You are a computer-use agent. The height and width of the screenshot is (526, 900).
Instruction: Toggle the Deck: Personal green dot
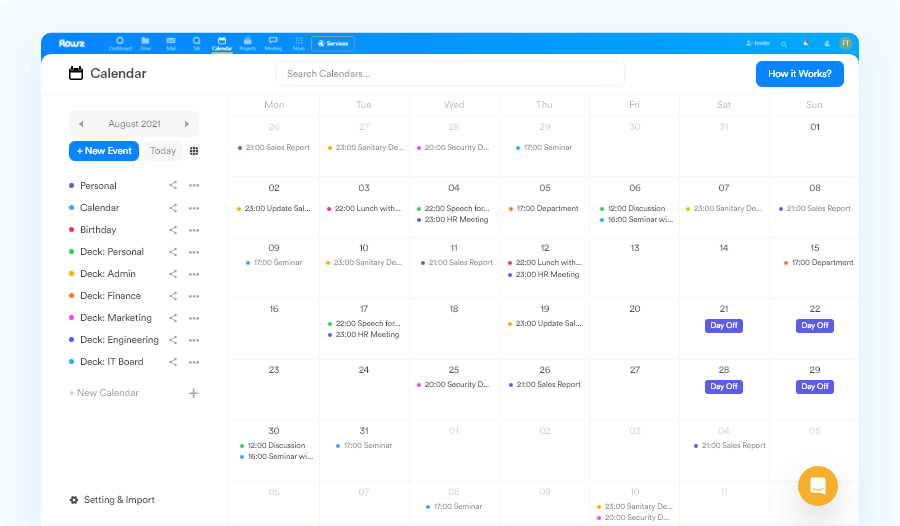[x=71, y=252]
